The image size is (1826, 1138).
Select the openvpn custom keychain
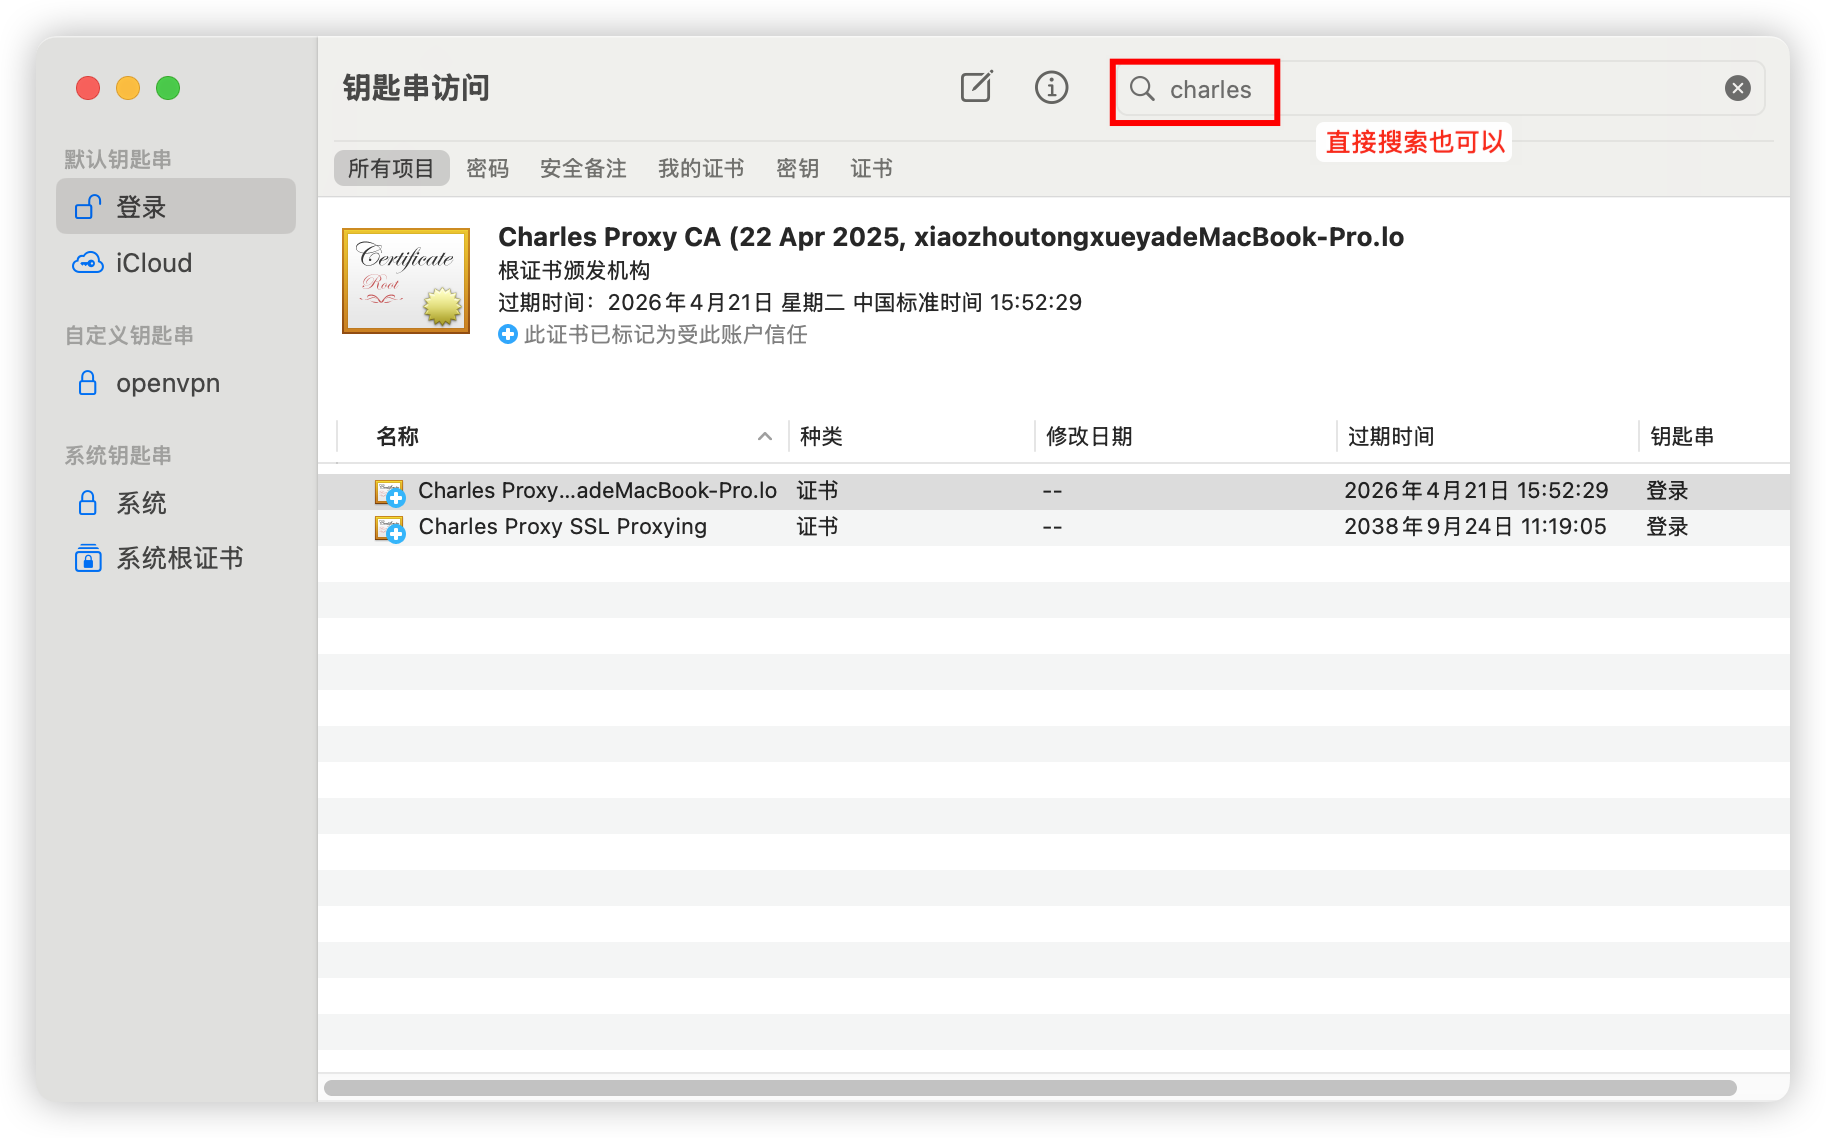176,383
